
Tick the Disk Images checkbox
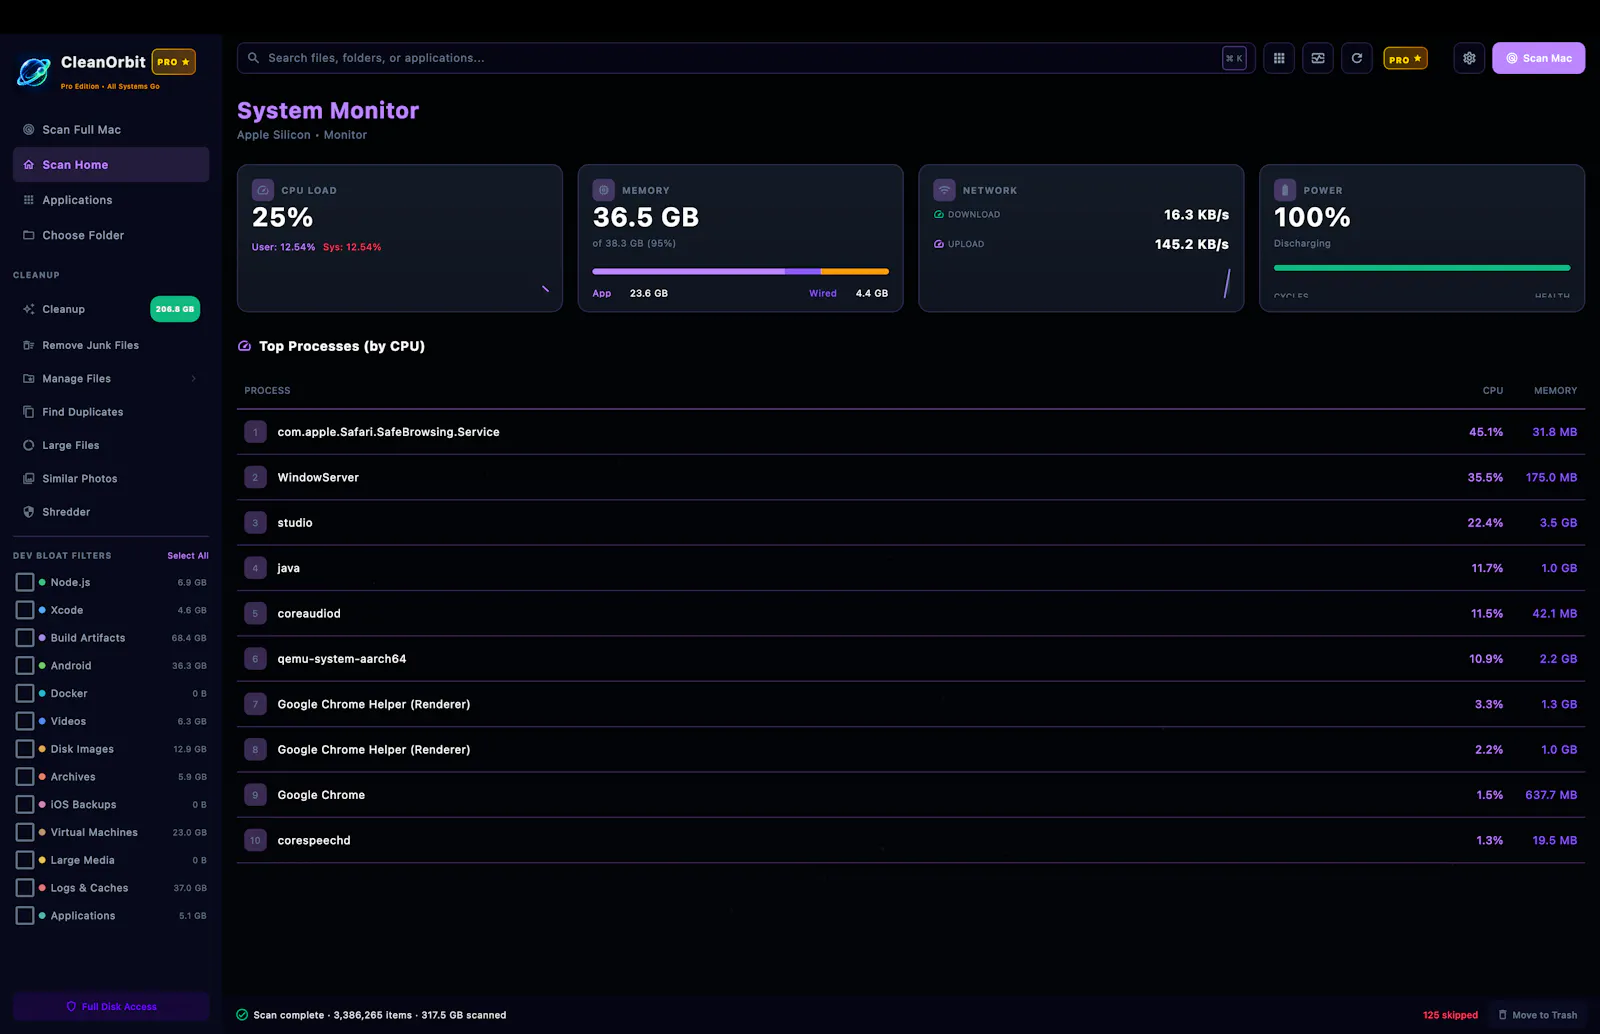pyautogui.click(x=25, y=749)
